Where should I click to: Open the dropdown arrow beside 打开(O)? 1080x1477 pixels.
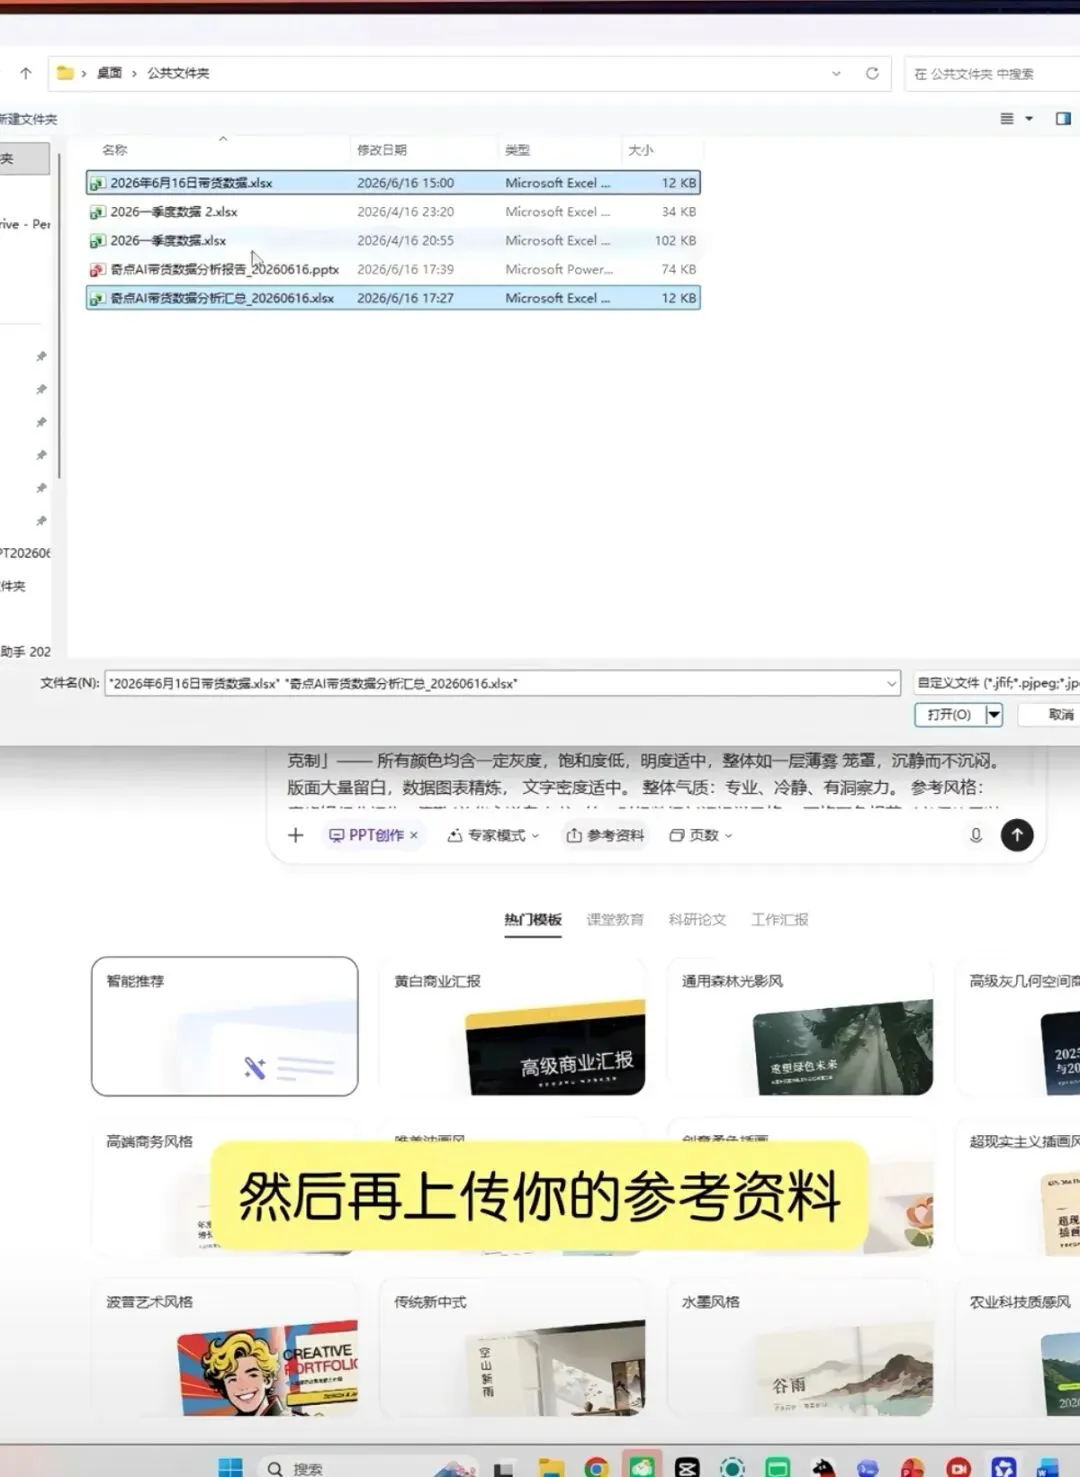994,715
